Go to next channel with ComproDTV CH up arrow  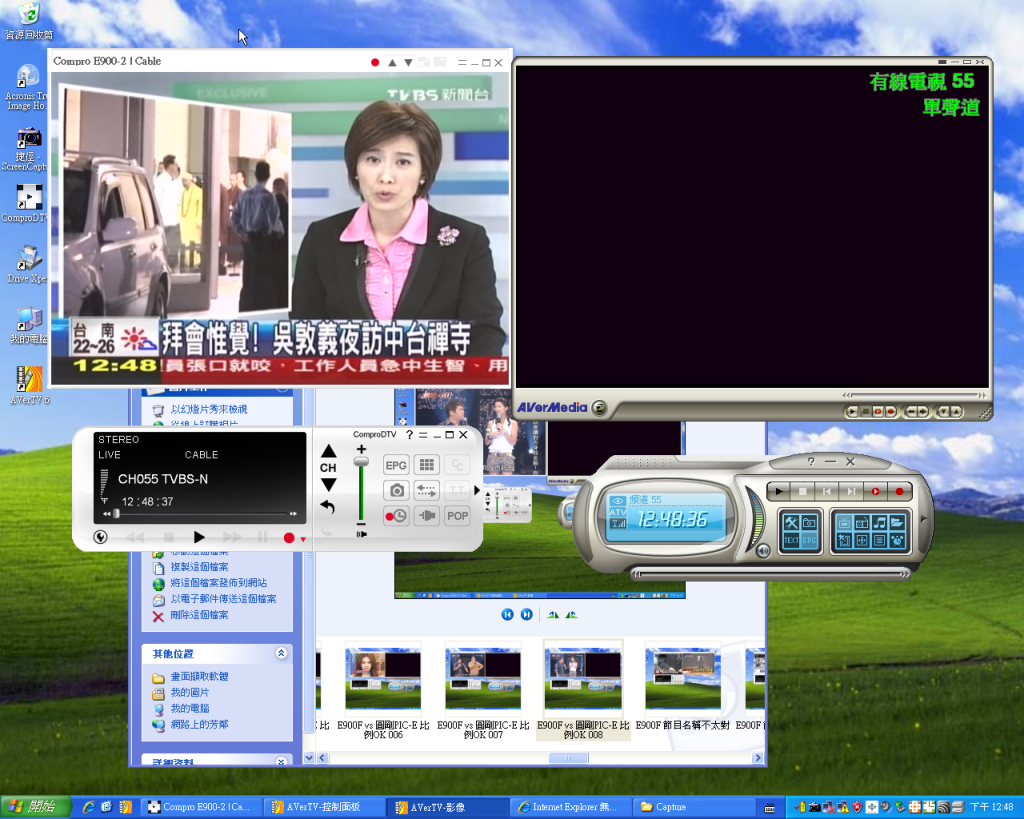[328, 451]
